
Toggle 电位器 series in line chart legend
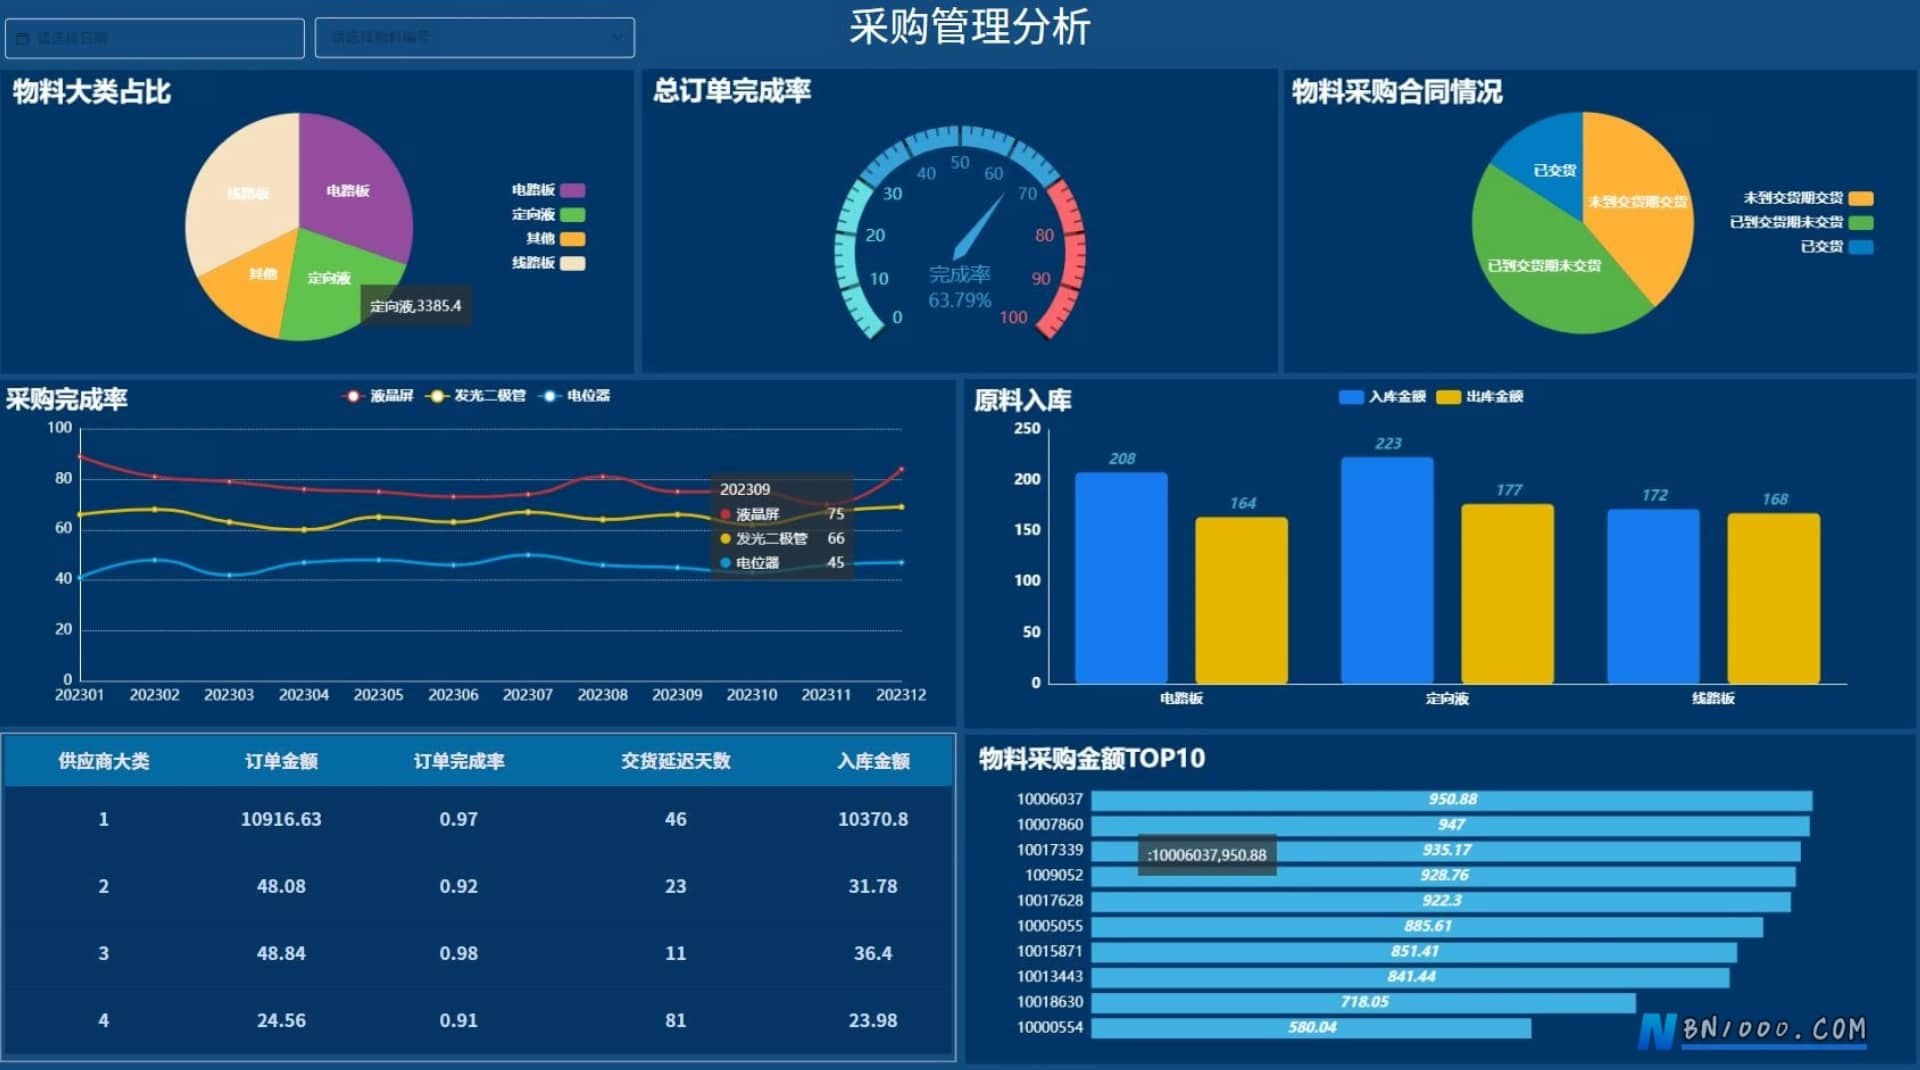(574, 396)
